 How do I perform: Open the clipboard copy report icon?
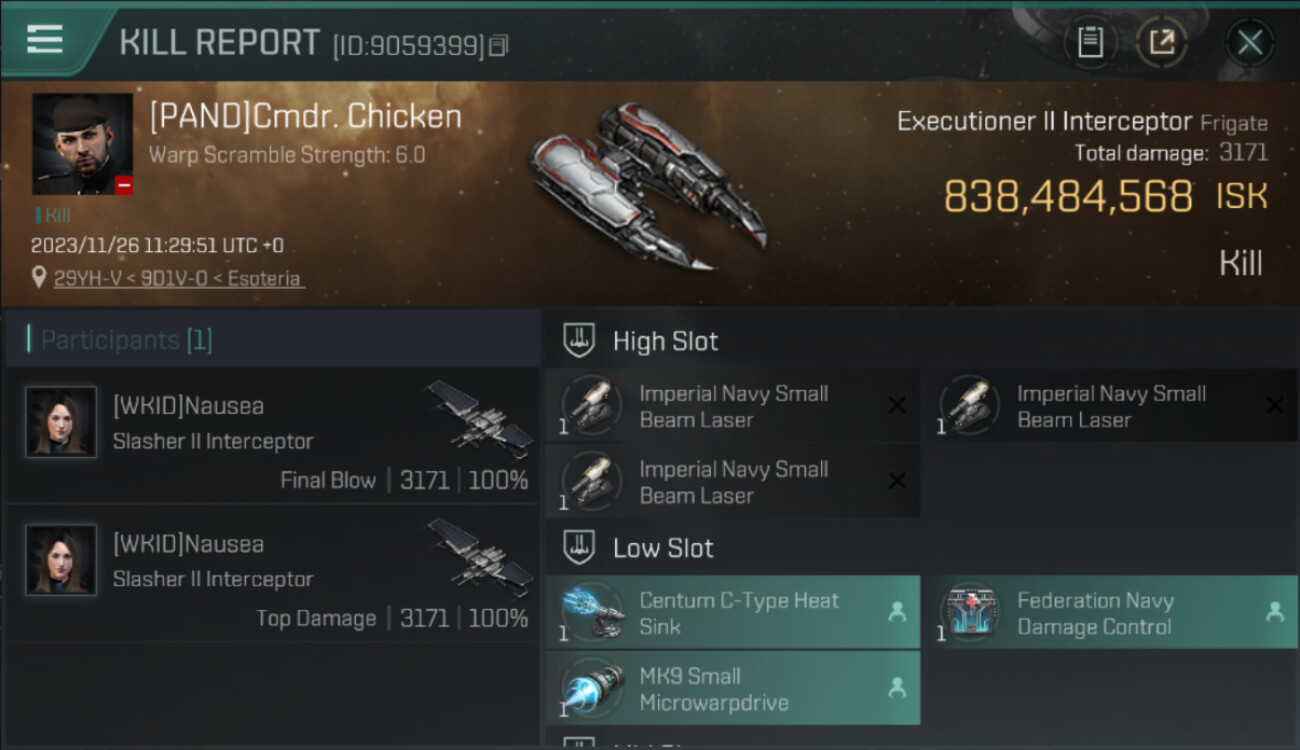[x=1090, y=42]
